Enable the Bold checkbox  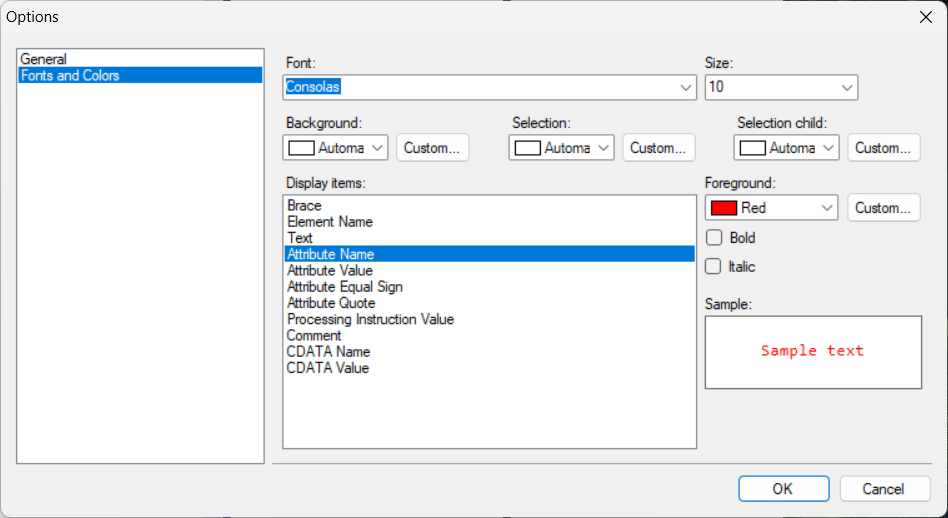pyautogui.click(x=714, y=238)
